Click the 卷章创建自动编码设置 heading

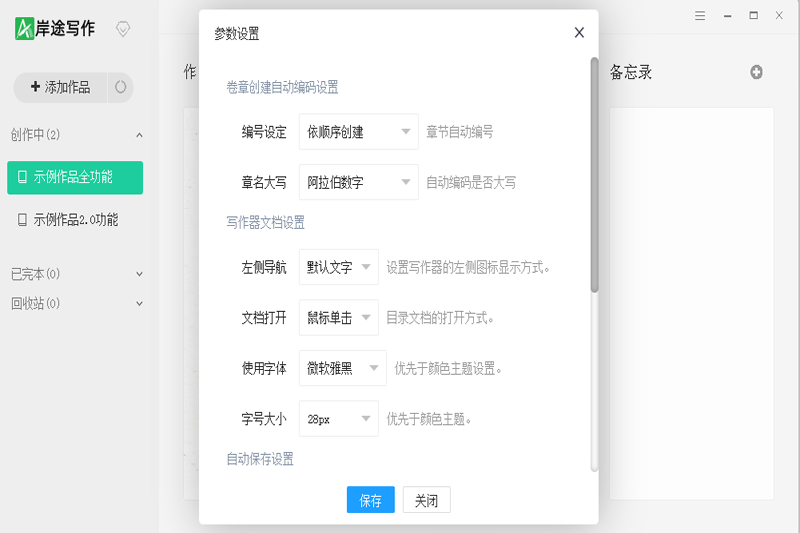pyautogui.click(x=282, y=87)
